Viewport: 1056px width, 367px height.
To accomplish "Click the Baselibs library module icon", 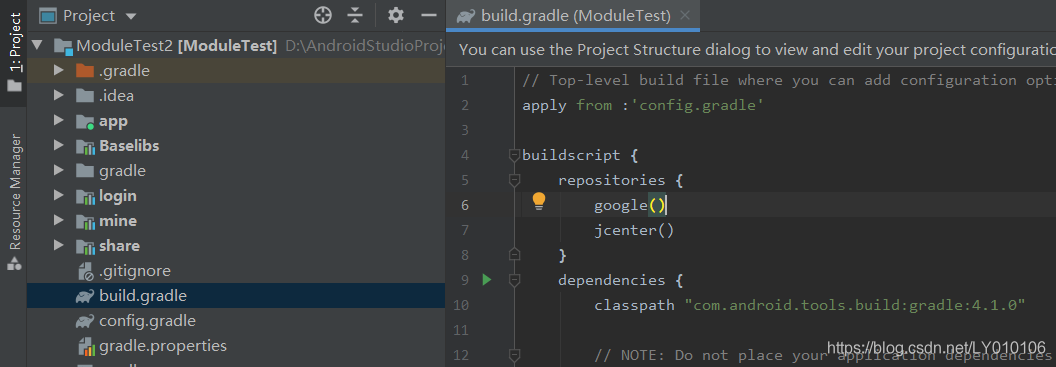I will coord(85,146).
